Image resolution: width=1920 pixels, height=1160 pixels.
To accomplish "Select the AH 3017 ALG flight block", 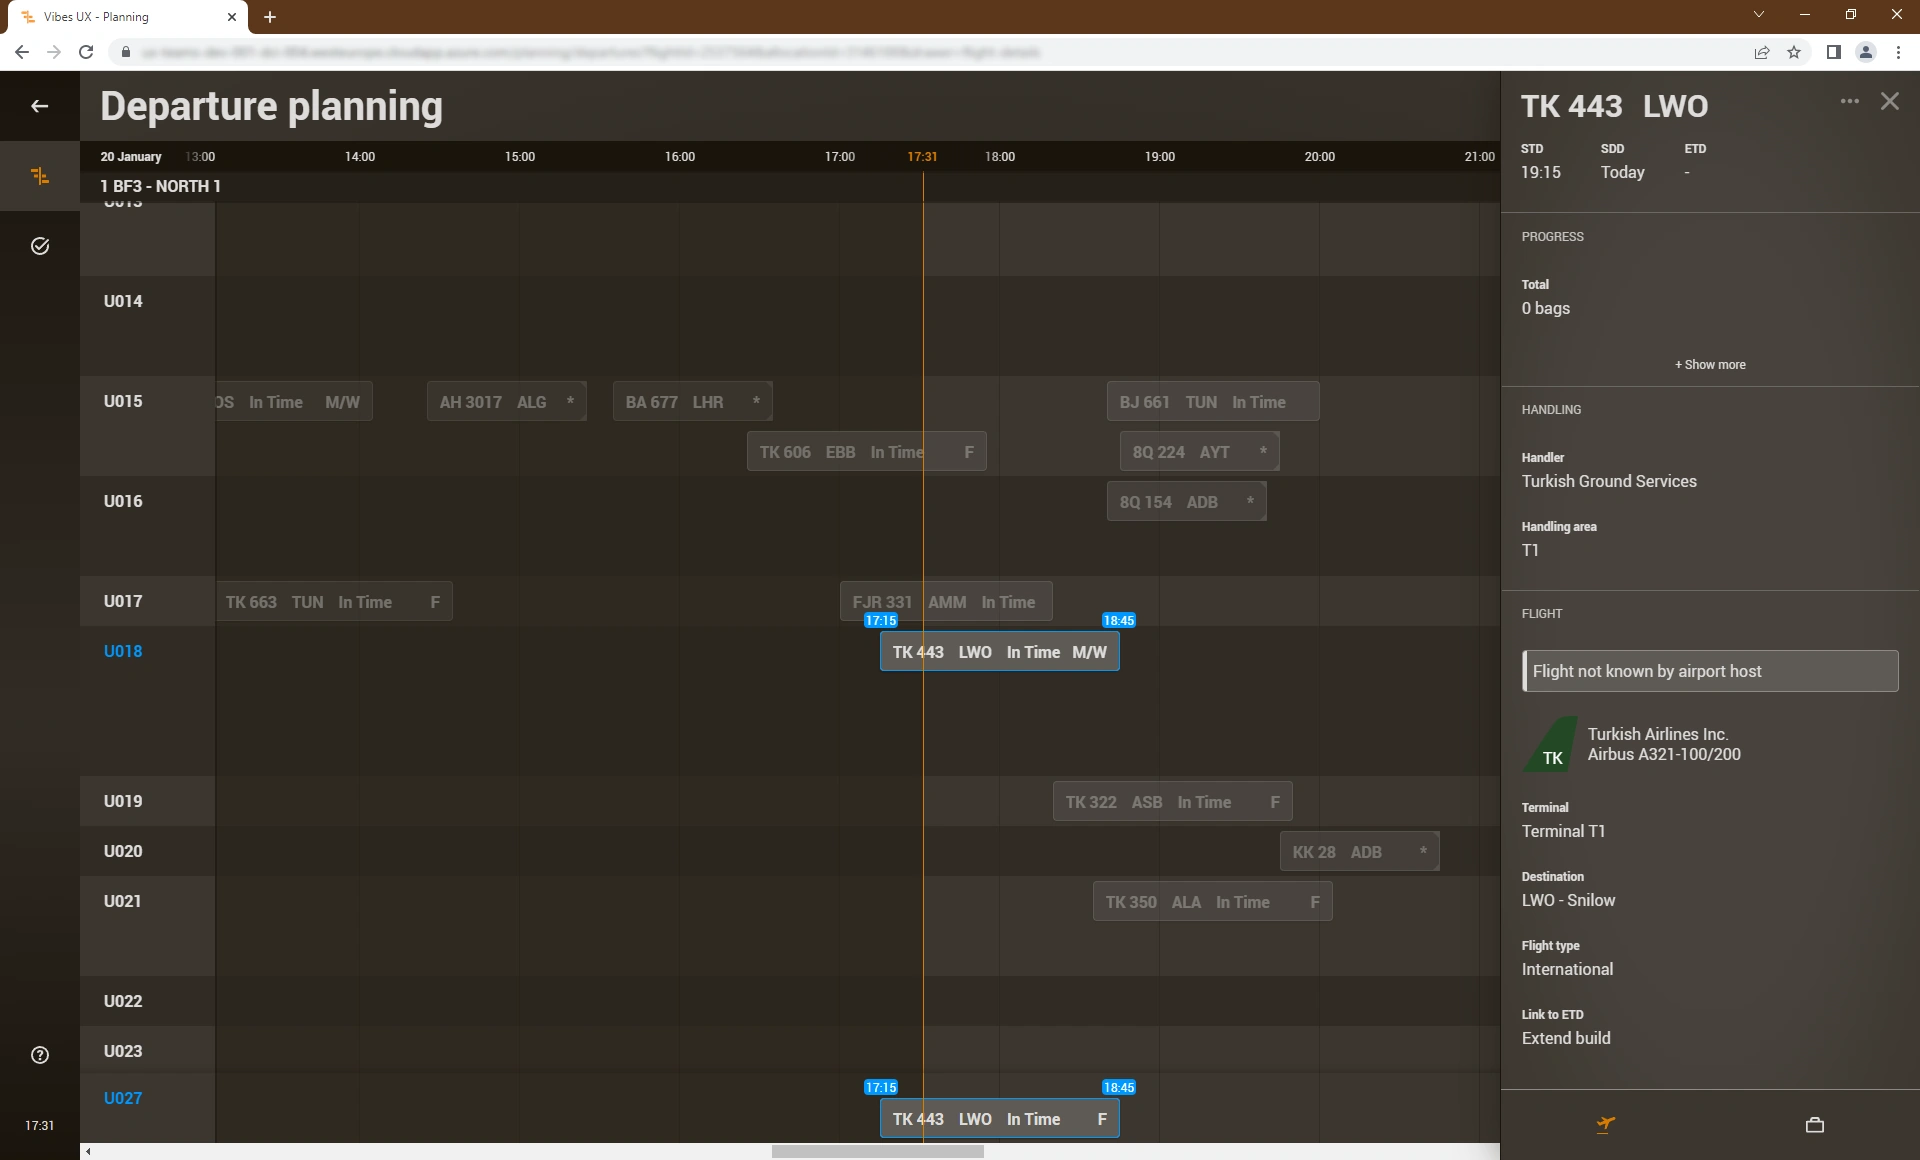I will tap(507, 402).
